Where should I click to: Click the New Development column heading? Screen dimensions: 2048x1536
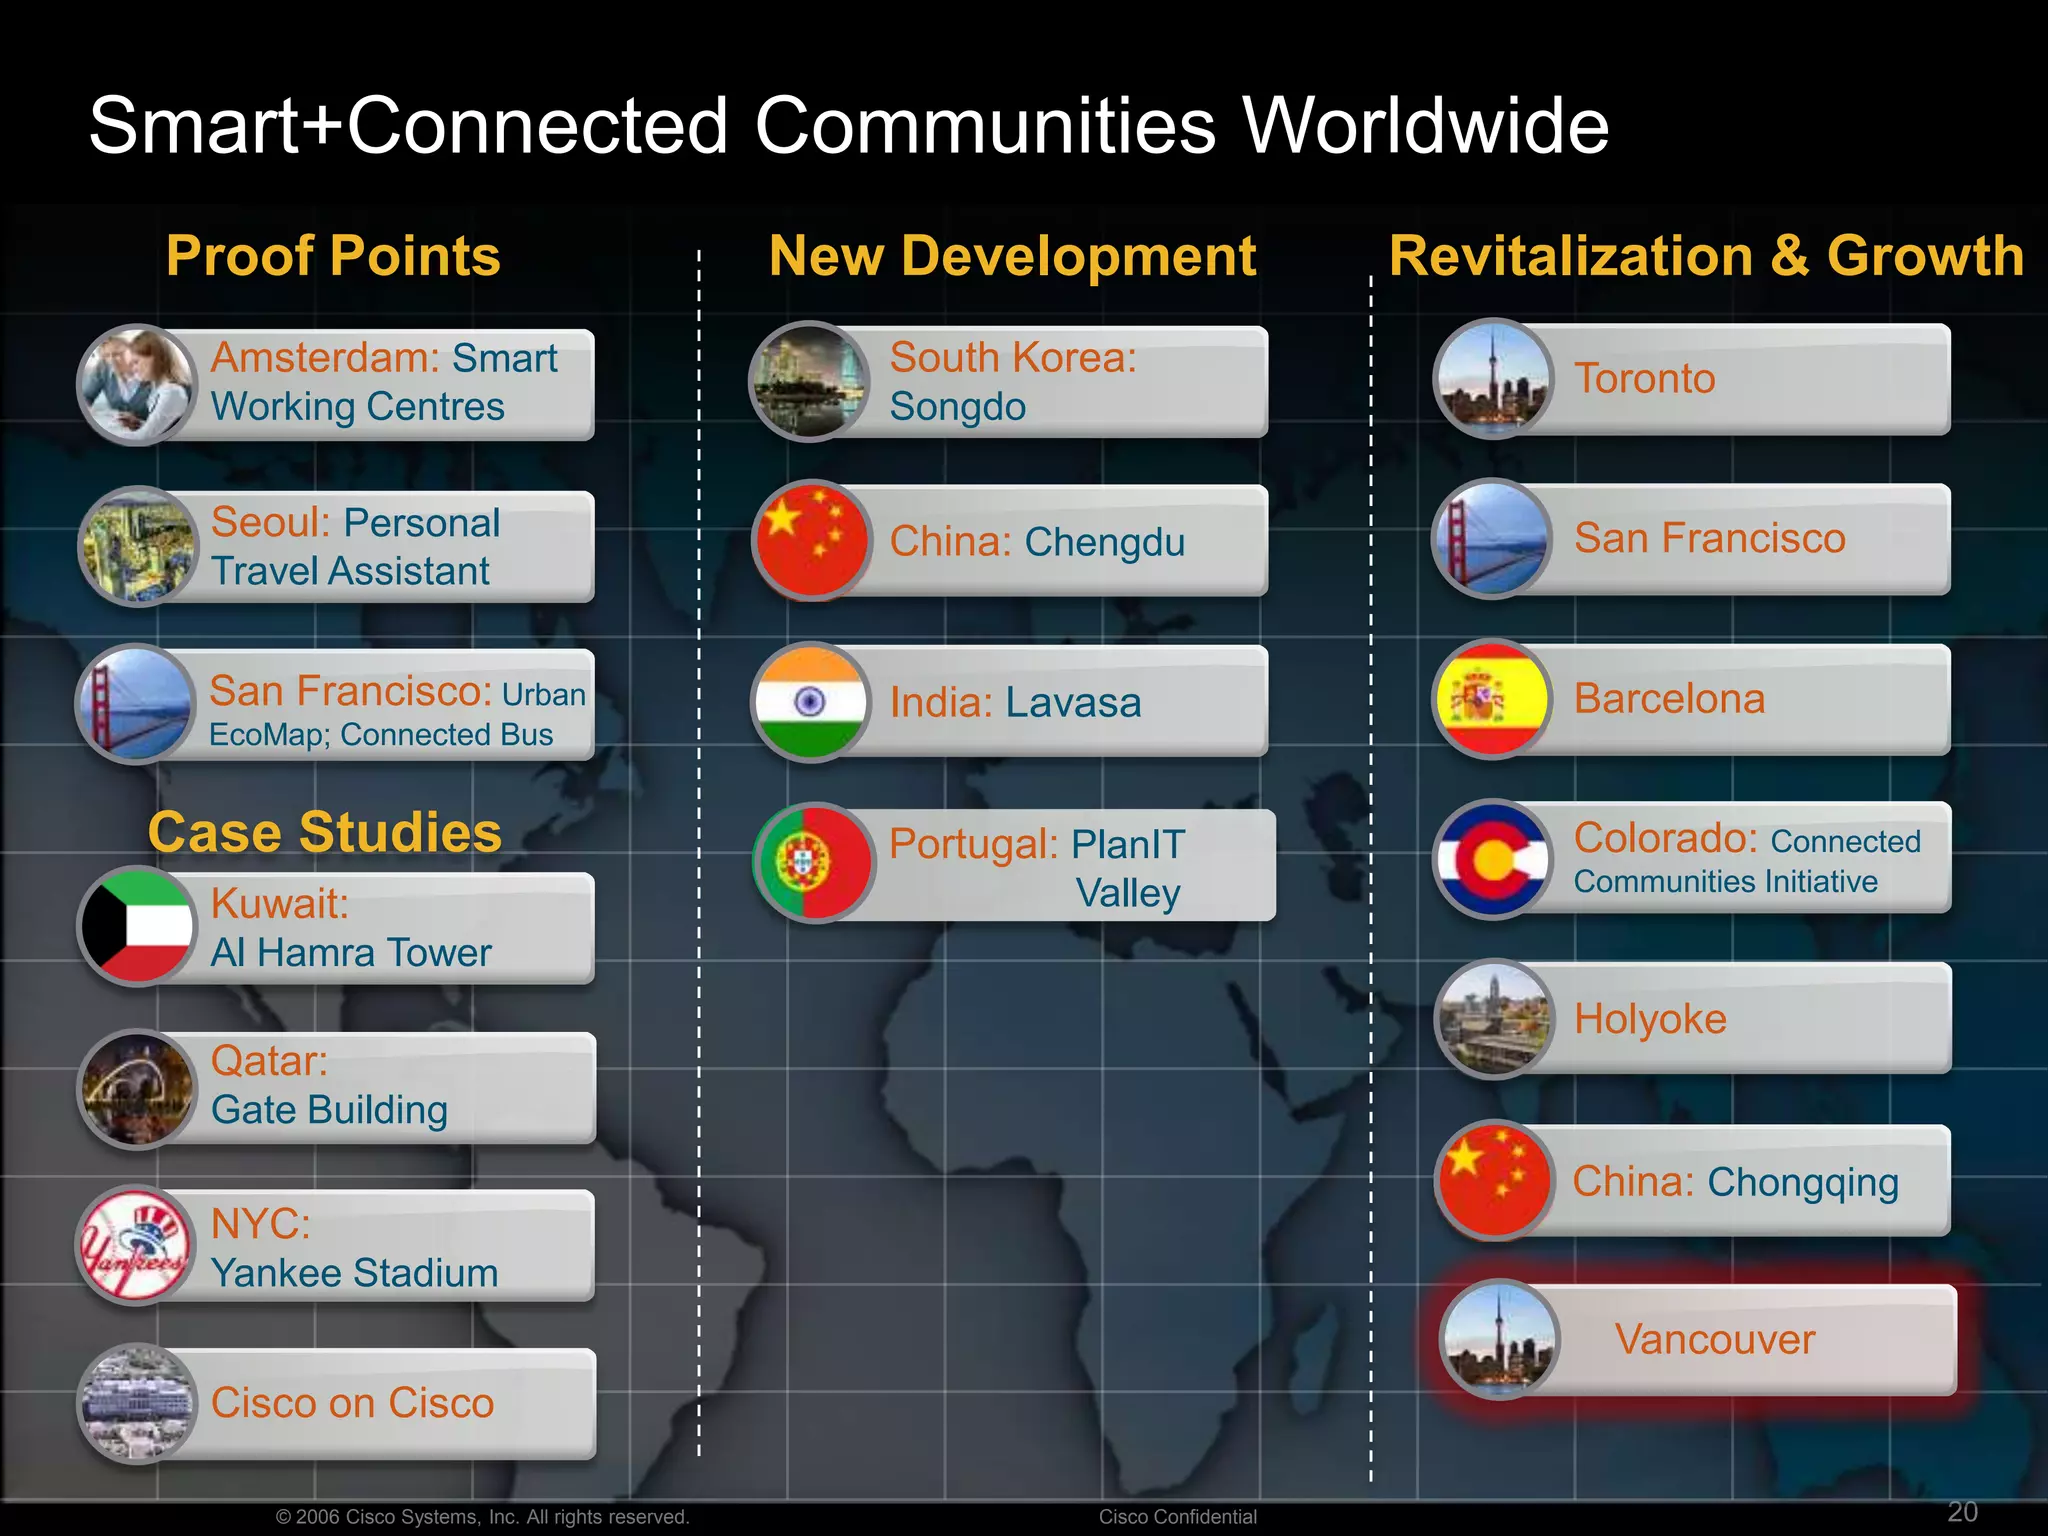click(1012, 256)
